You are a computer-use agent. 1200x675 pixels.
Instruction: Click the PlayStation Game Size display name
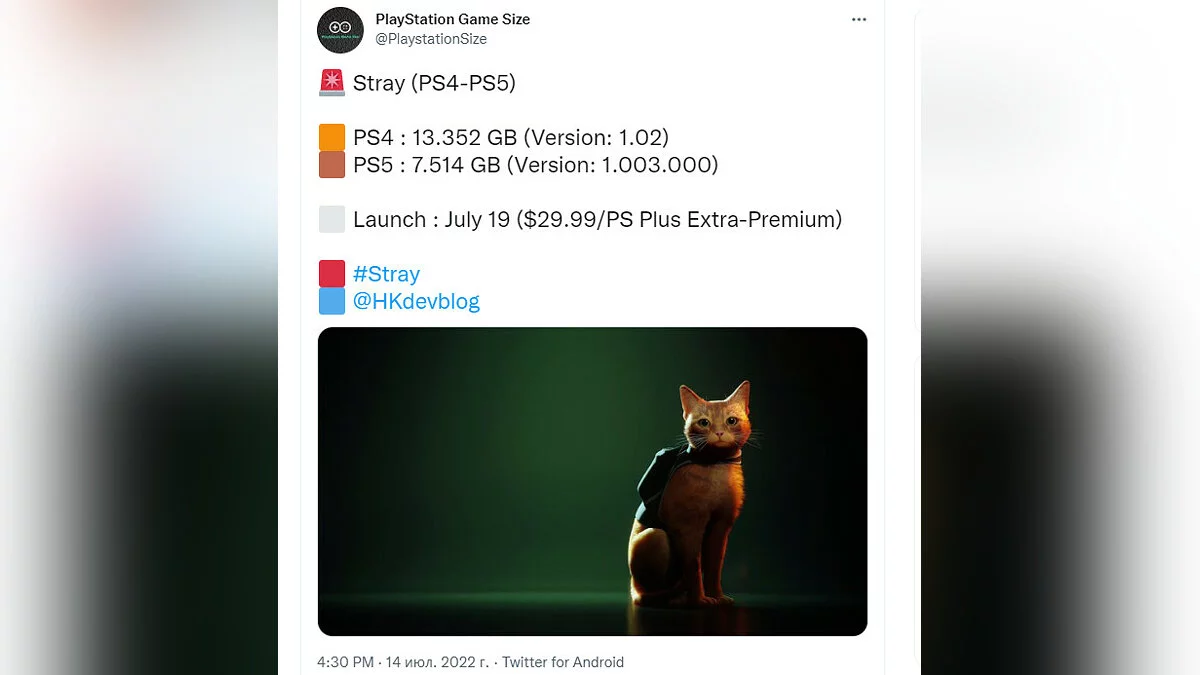[x=452, y=19]
